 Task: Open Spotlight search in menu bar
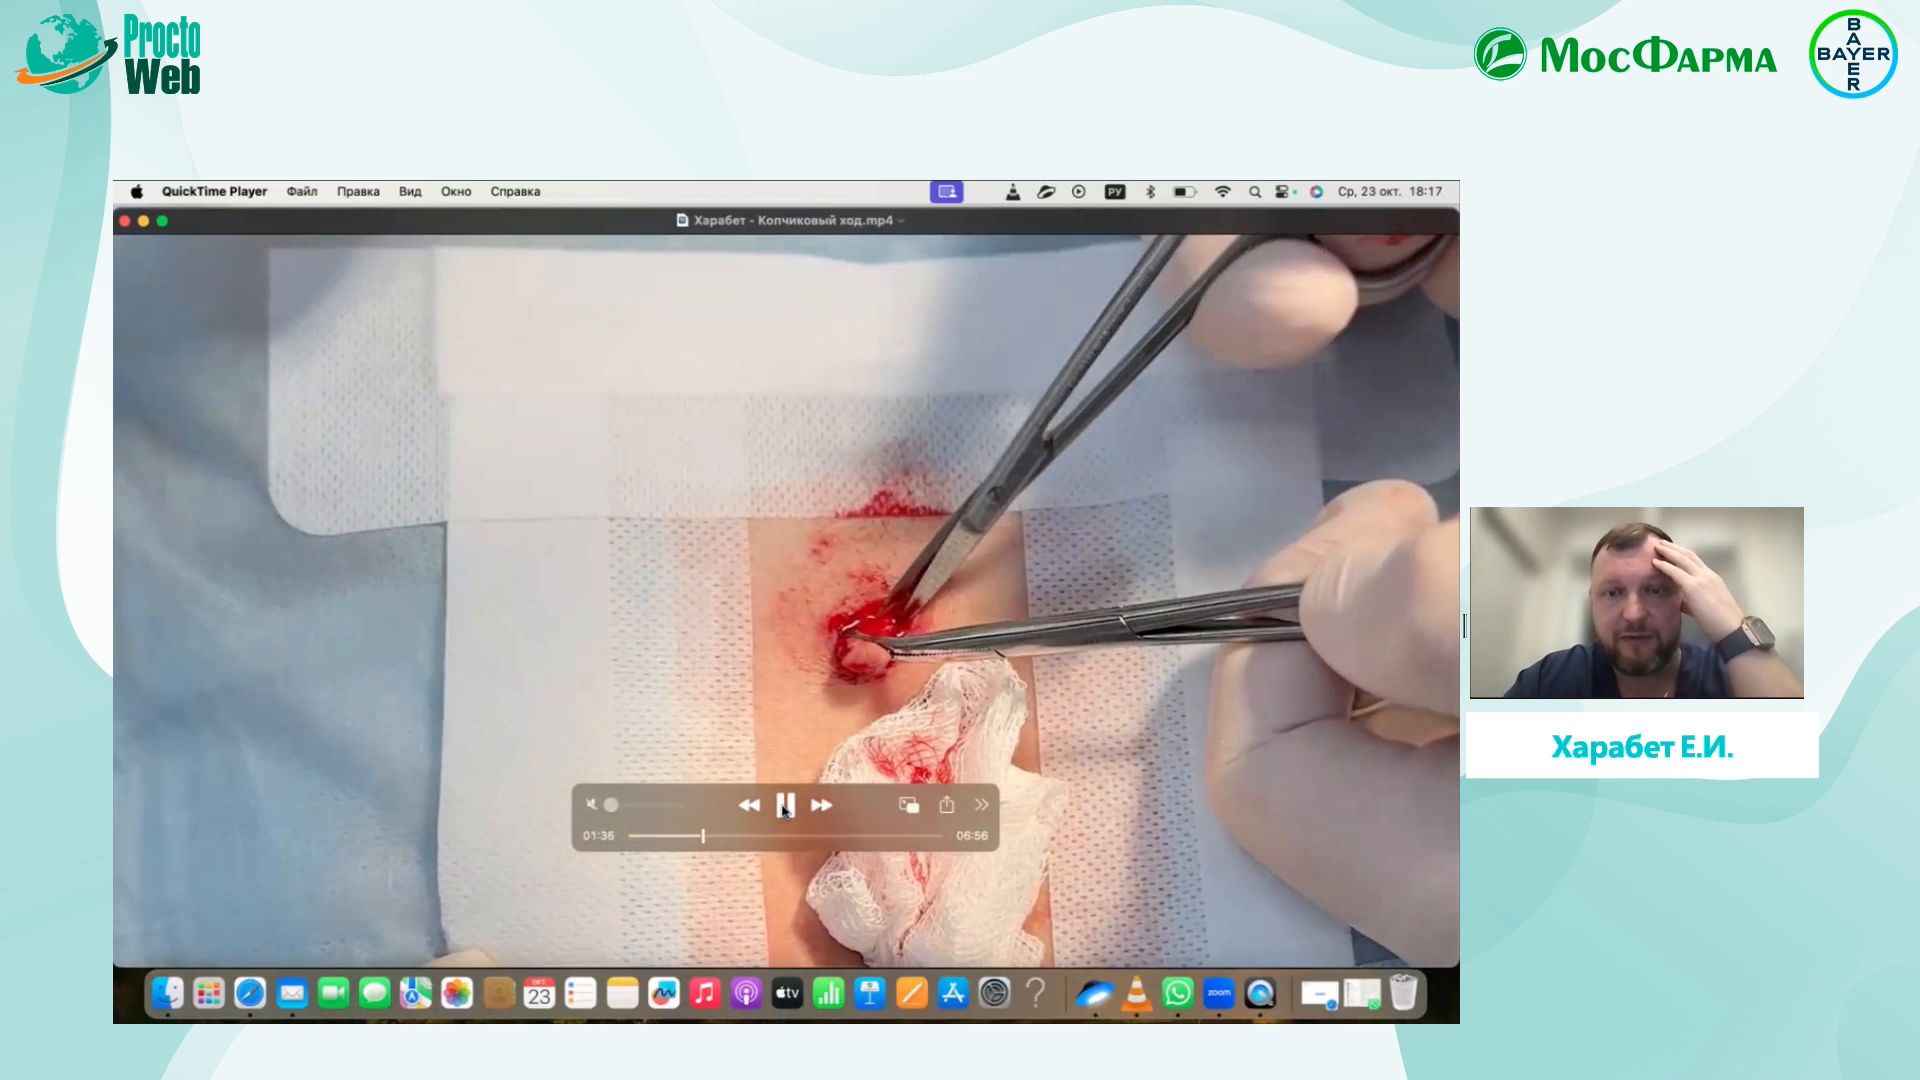[x=1254, y=192]
